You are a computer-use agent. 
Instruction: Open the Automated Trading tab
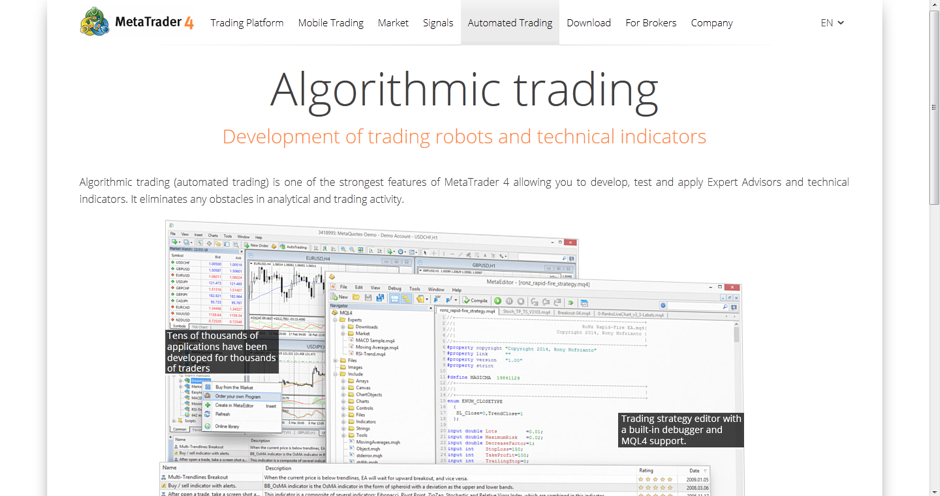[510, 23]
